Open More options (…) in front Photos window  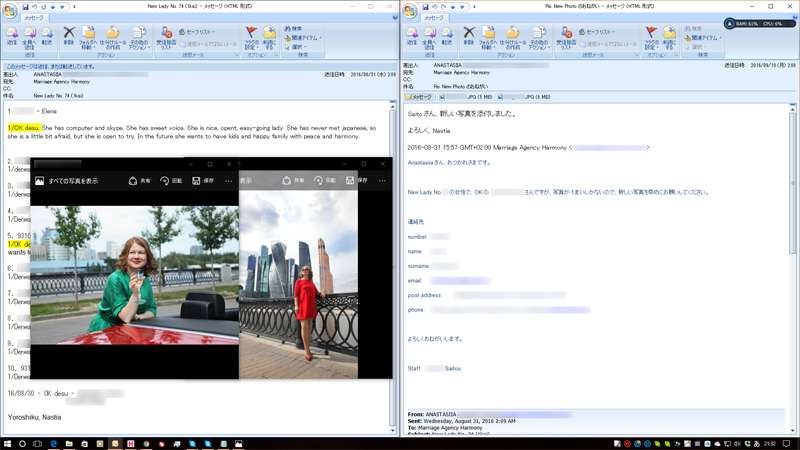[228, 181]
